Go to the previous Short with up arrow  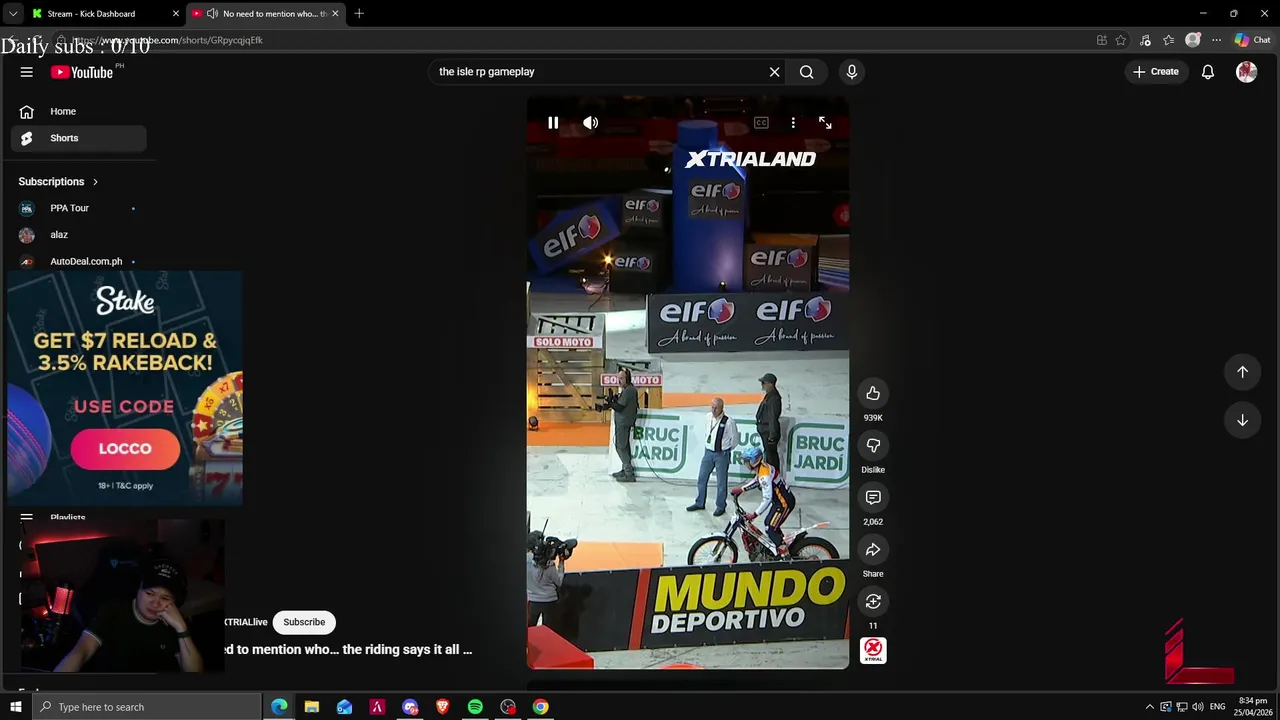[1242, 372]
